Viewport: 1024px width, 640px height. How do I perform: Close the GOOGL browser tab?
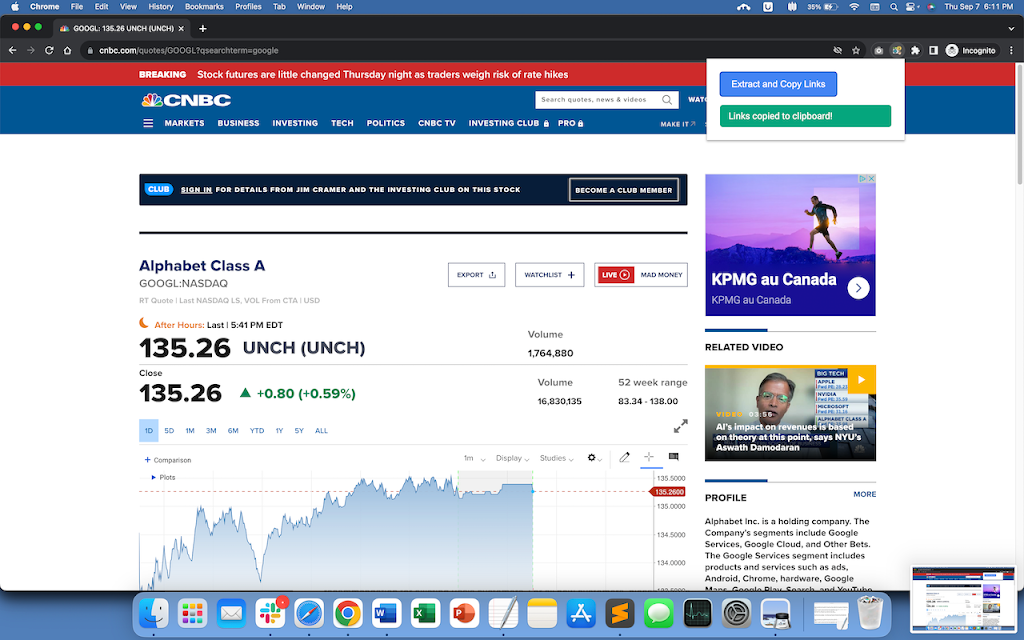coord(181,28)
